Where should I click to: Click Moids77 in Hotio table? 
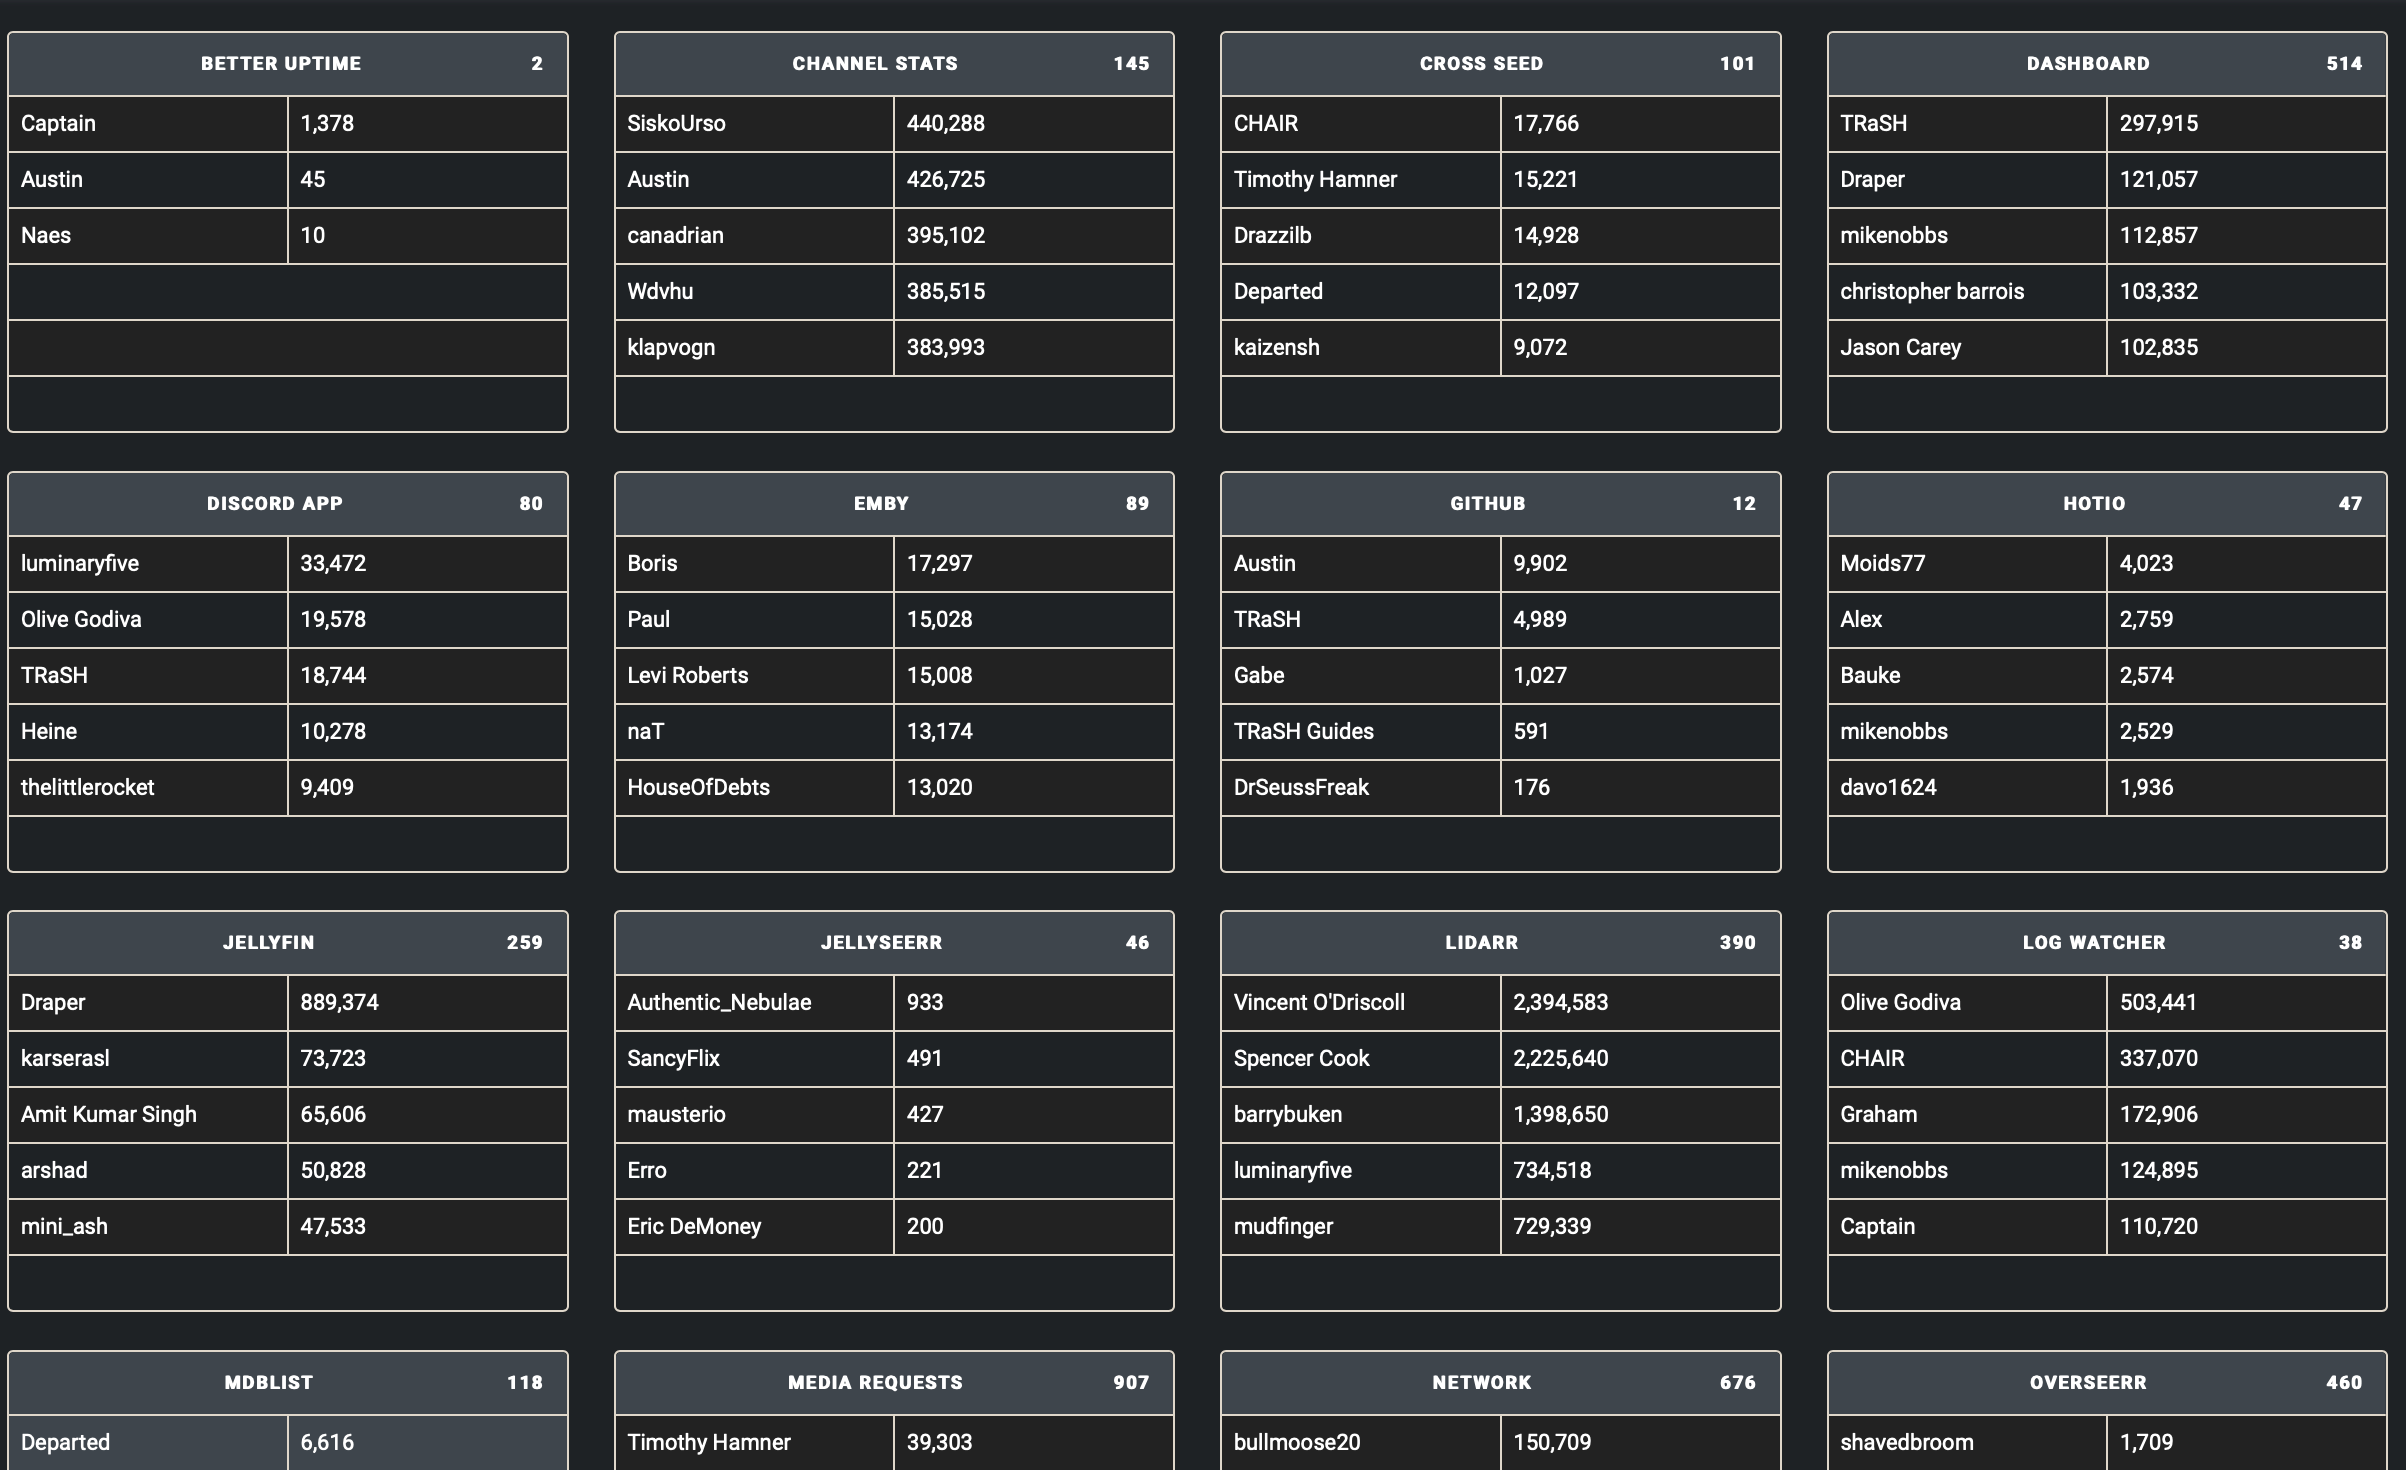click(x=1882, y=563)
